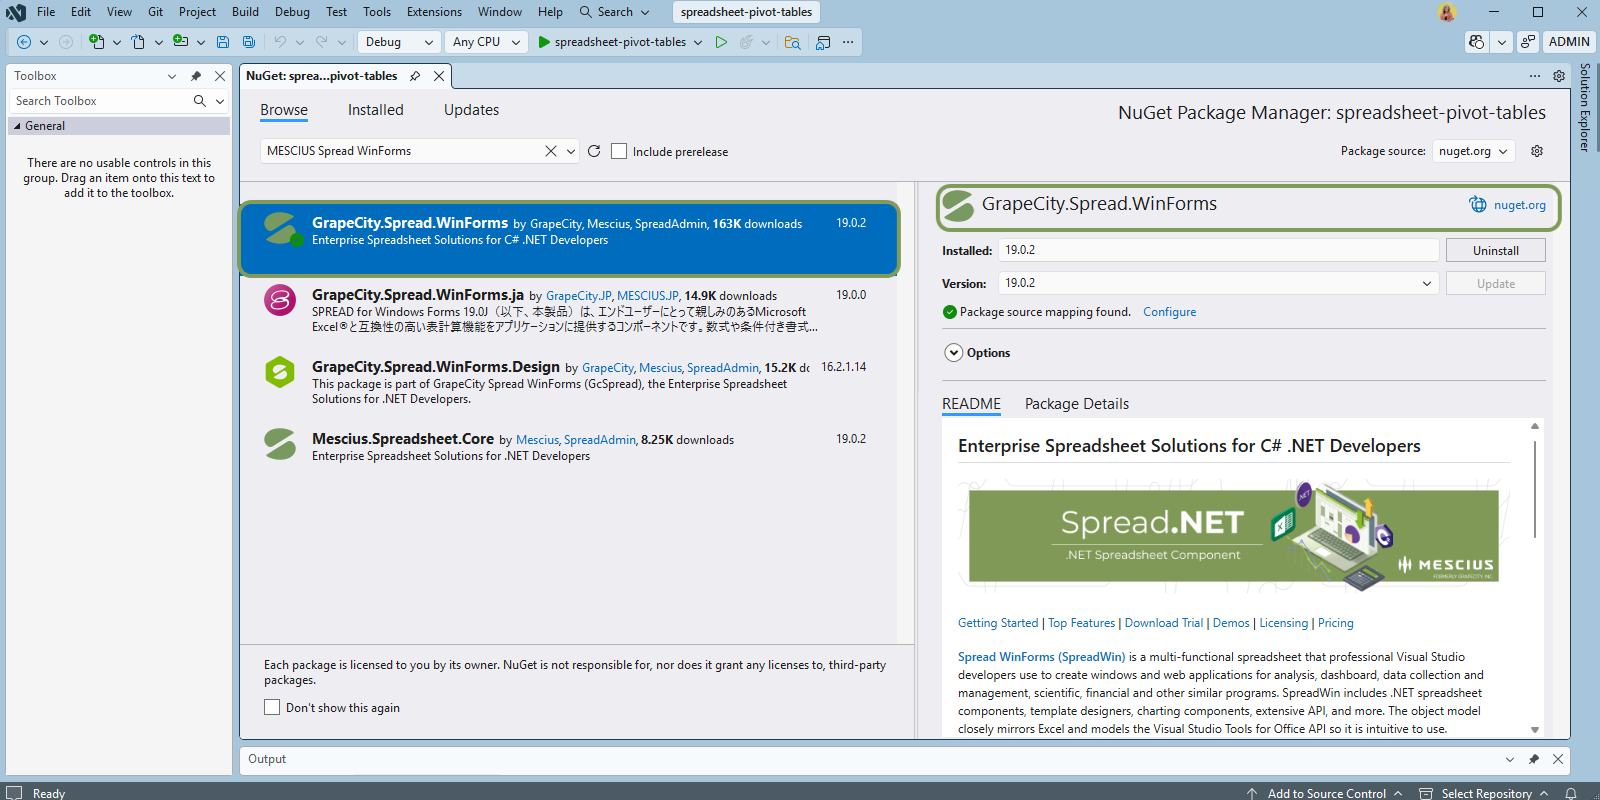The width and height of the screenshot is (1600, 800).
Task: Click Configure package source mapping link
Action: pos(1170,312)
